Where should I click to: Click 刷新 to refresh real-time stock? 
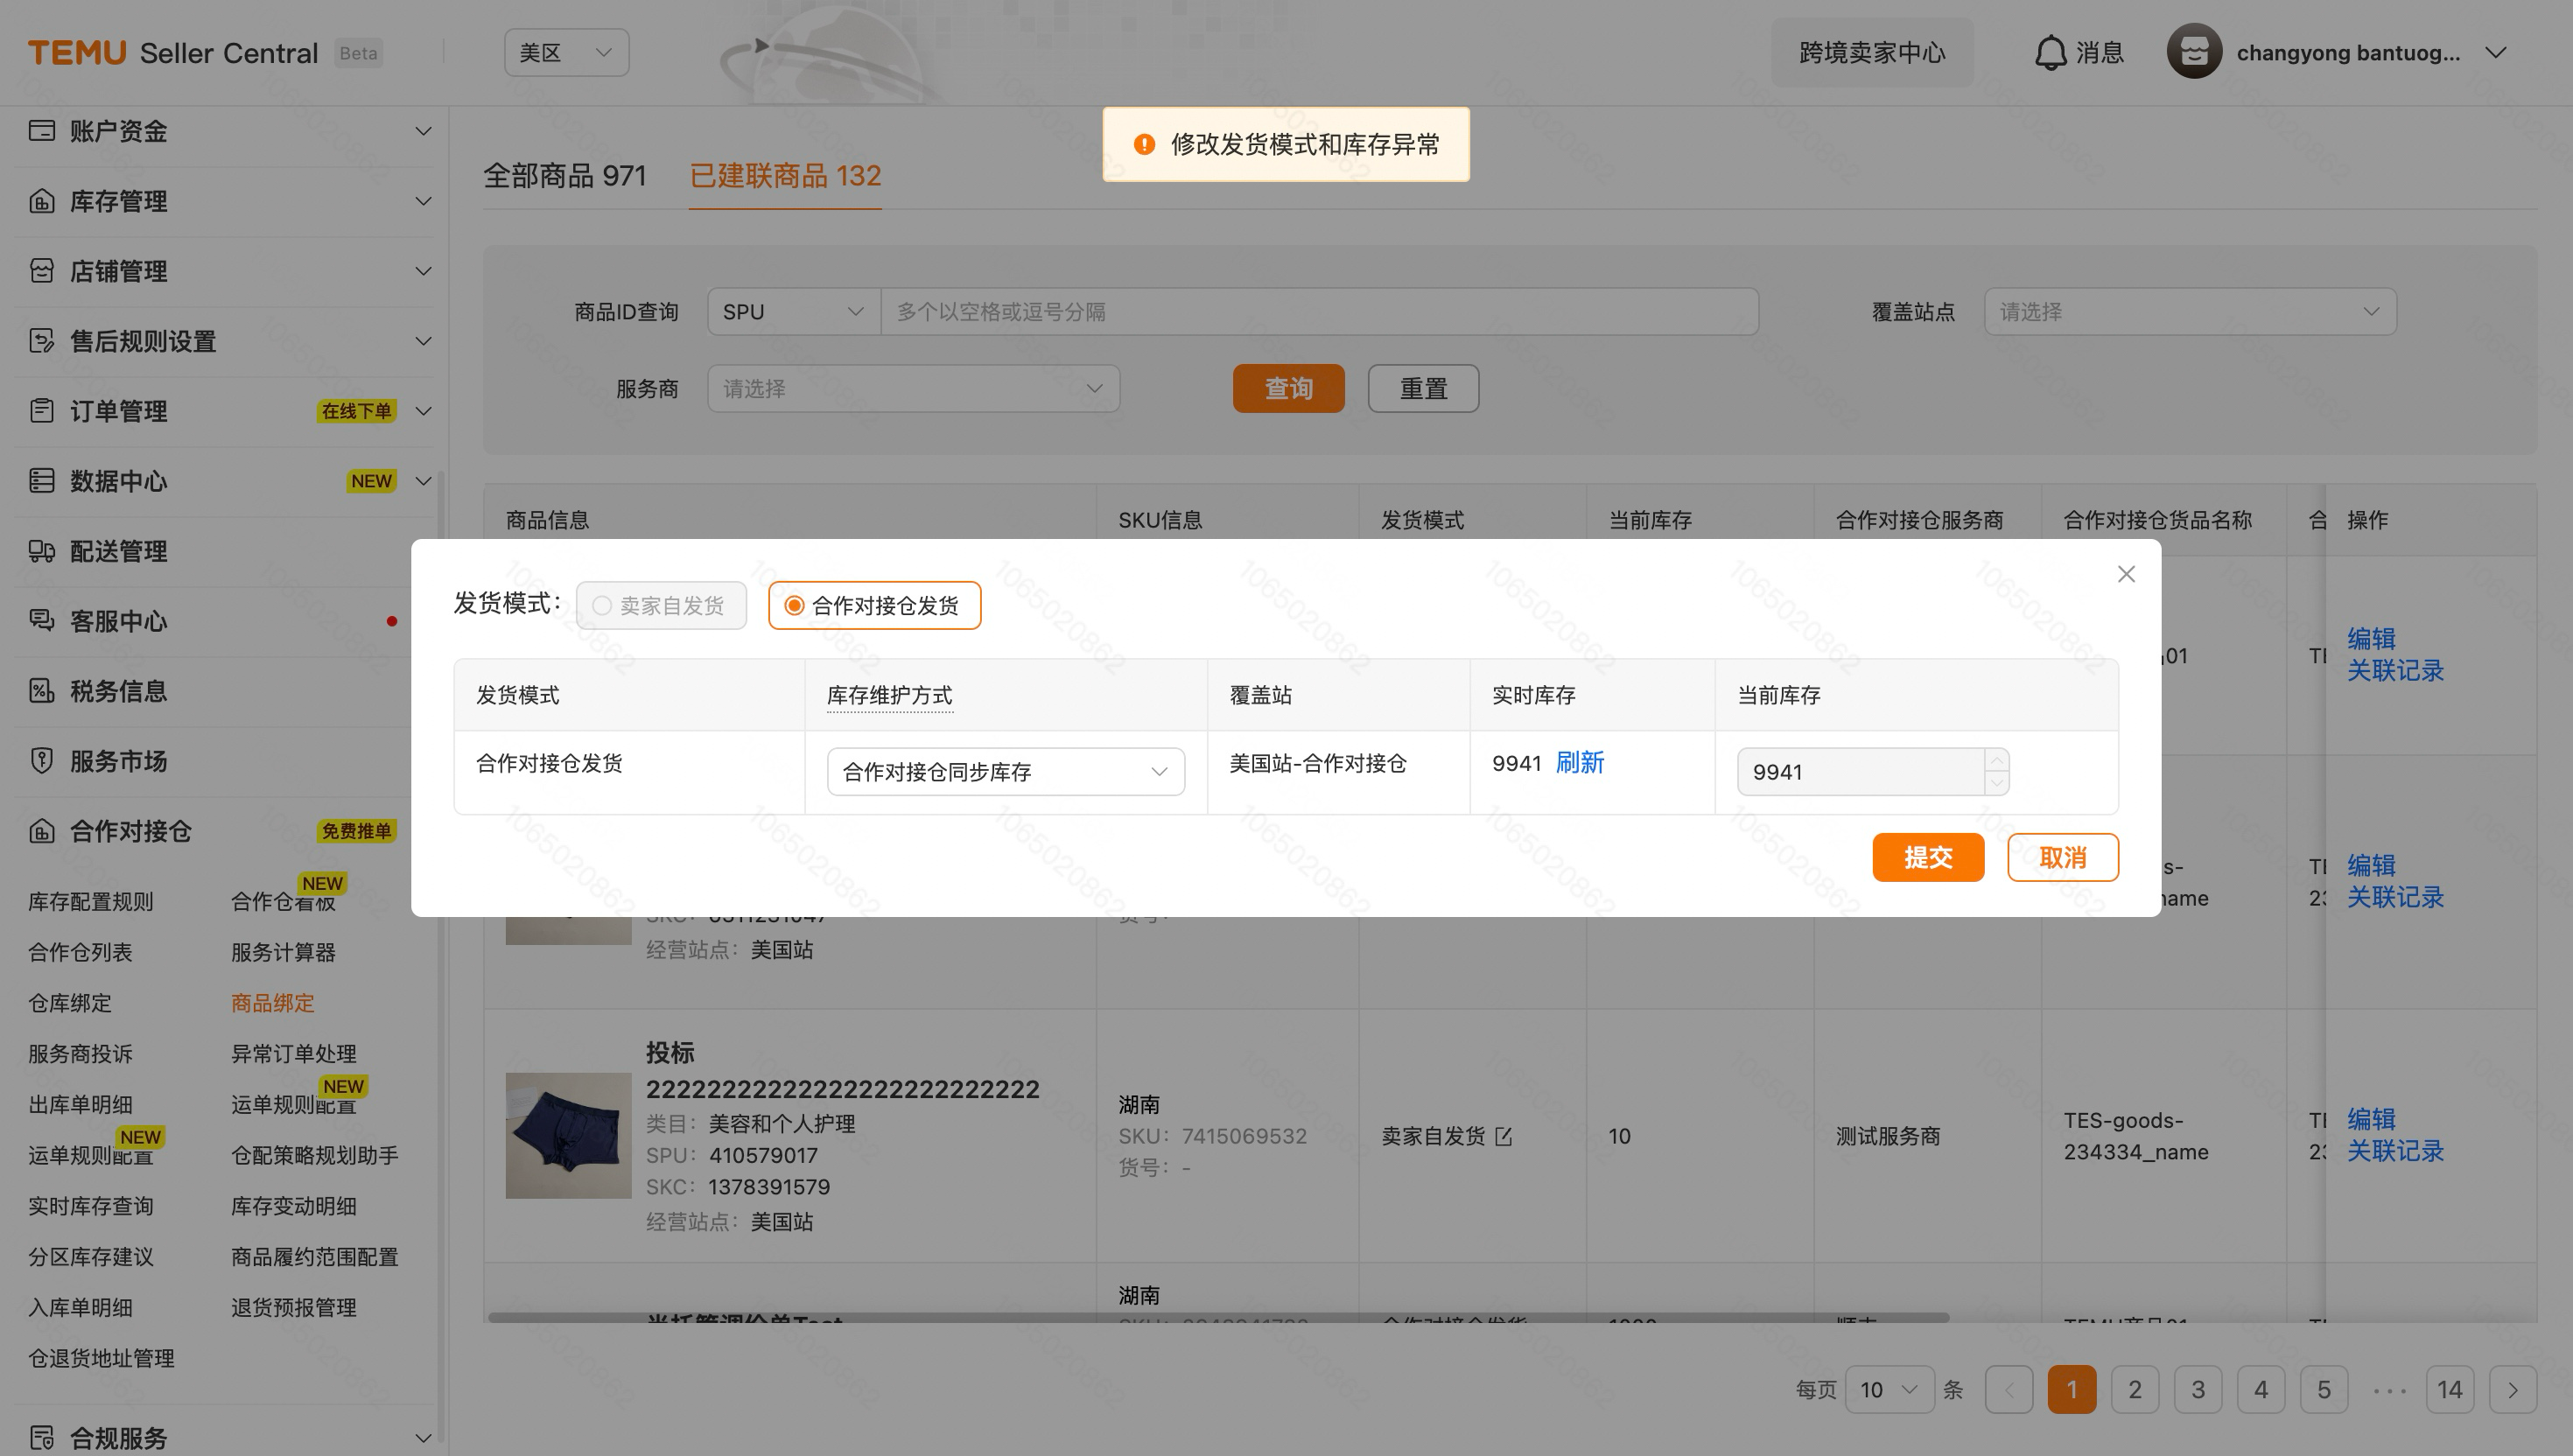[1580, 763]
